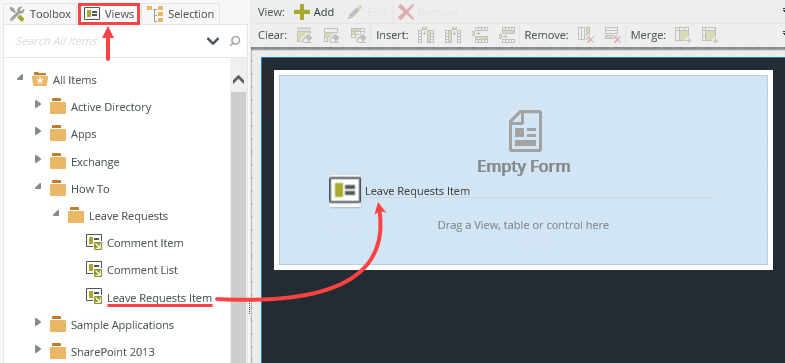Expand the Active Directory folder

pyautogui.click(x=38, y=104)
